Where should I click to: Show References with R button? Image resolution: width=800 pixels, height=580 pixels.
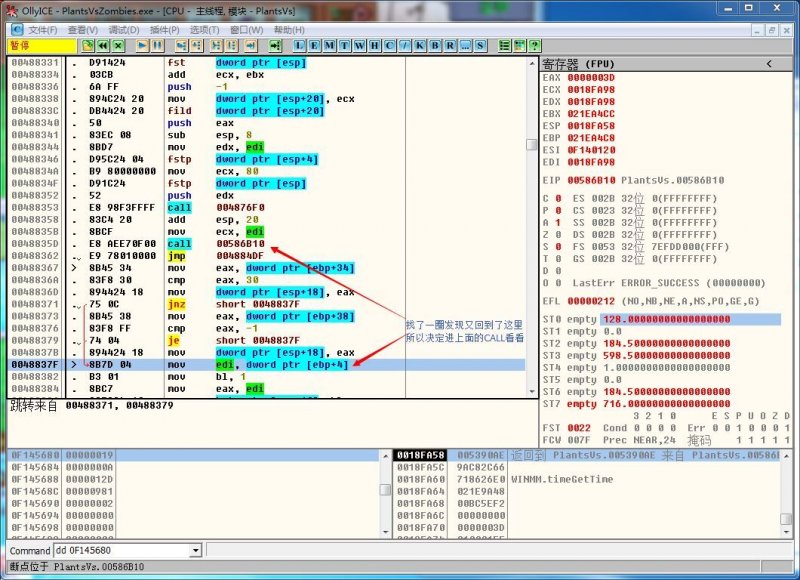(450, 46)
